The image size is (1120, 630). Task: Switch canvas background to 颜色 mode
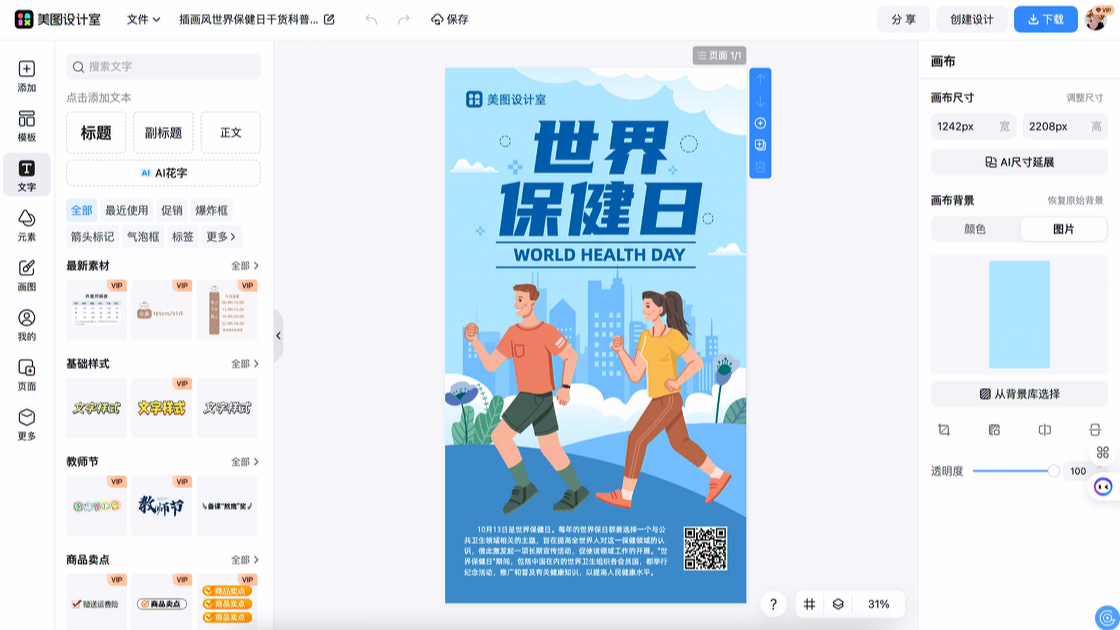click(975, 229)
